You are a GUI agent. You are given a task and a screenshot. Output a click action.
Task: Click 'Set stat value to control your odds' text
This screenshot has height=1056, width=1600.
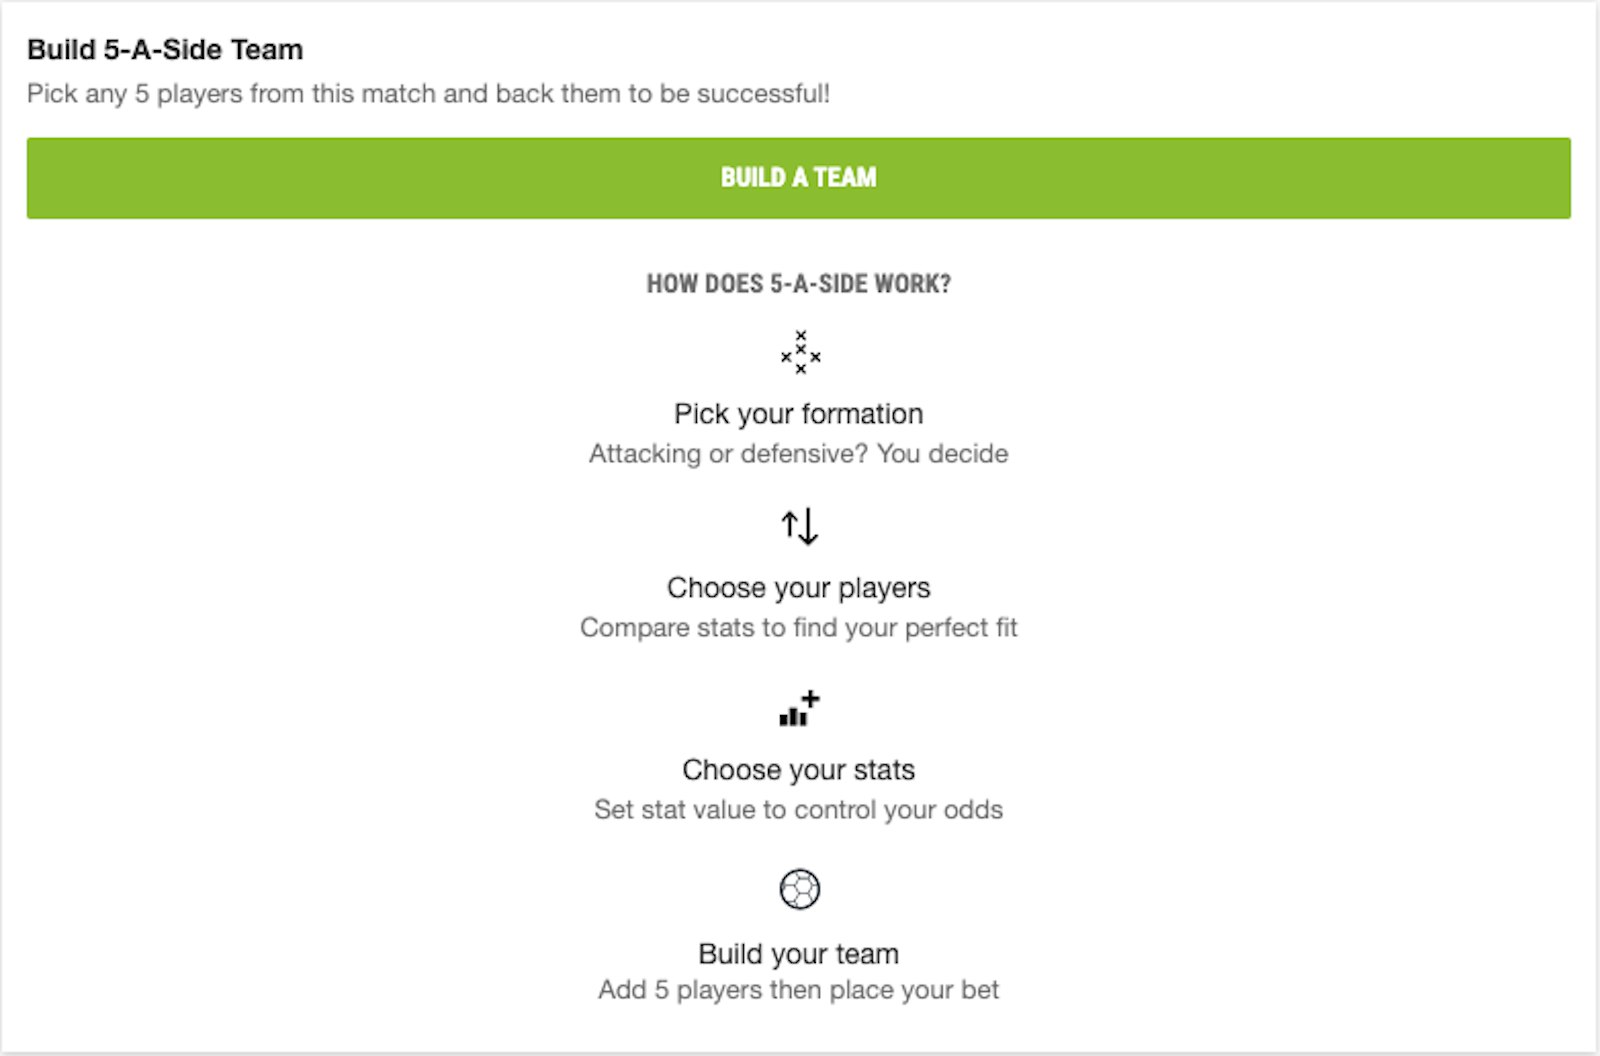point(798,810)
